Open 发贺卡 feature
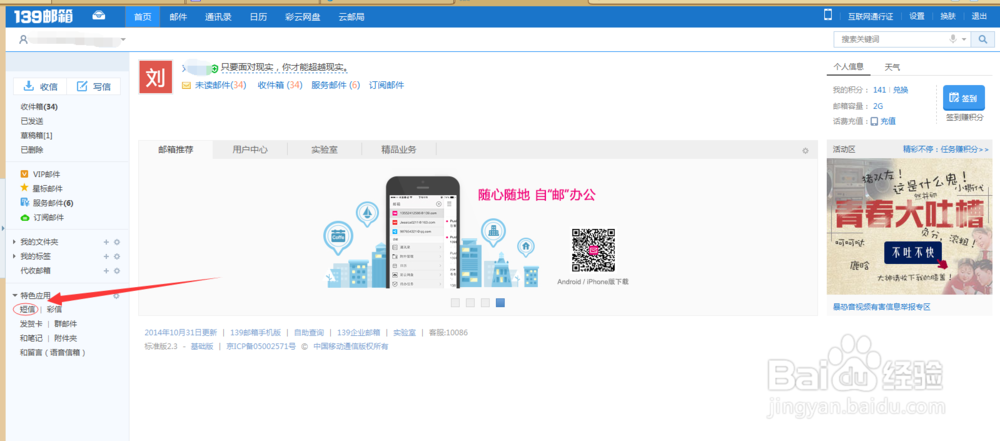 click(31, 324)
